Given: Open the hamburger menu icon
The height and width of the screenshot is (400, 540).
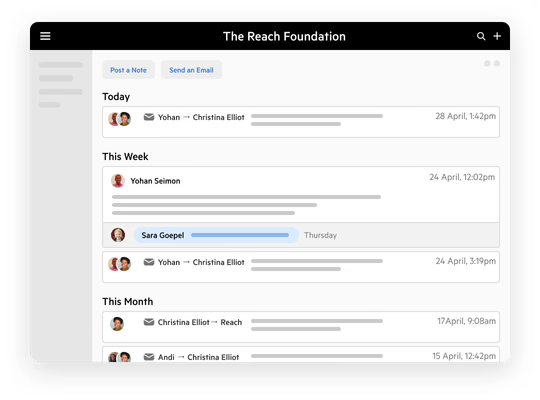Looking at the screenshot, I should click(x=45, y=36).
